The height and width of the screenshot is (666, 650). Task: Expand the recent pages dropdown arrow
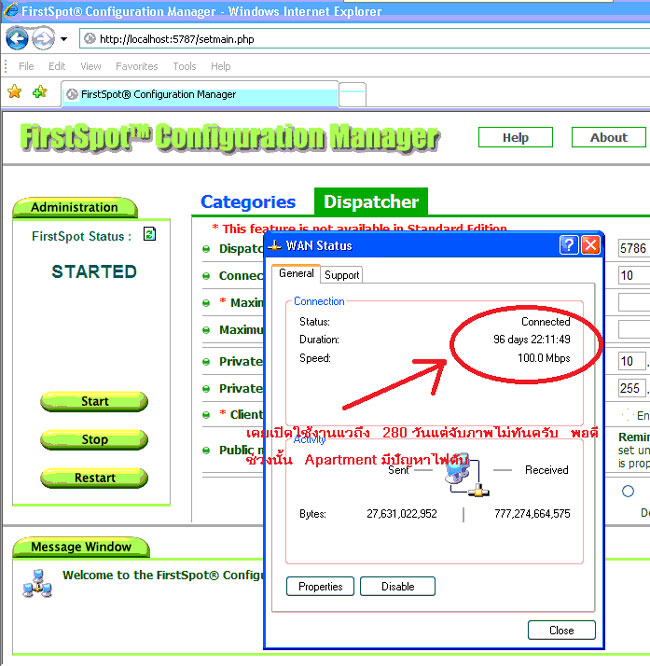(63, 39)
